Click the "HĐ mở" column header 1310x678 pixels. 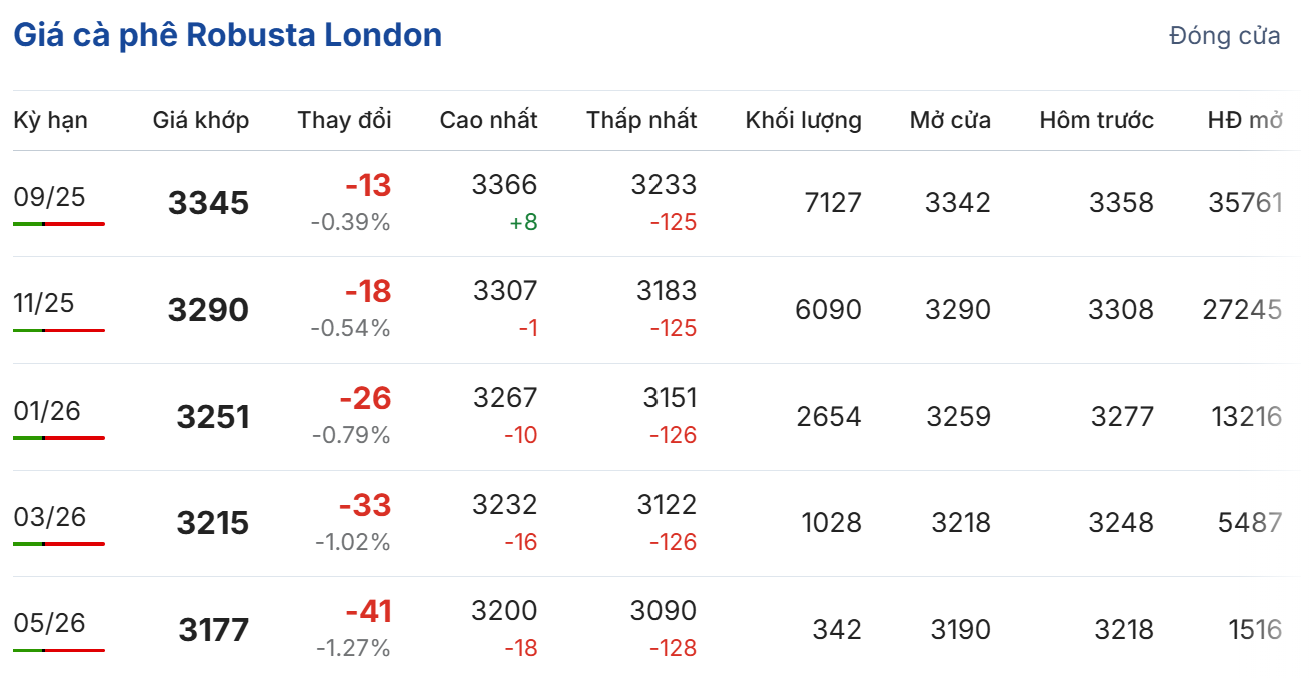(1244, 121)
